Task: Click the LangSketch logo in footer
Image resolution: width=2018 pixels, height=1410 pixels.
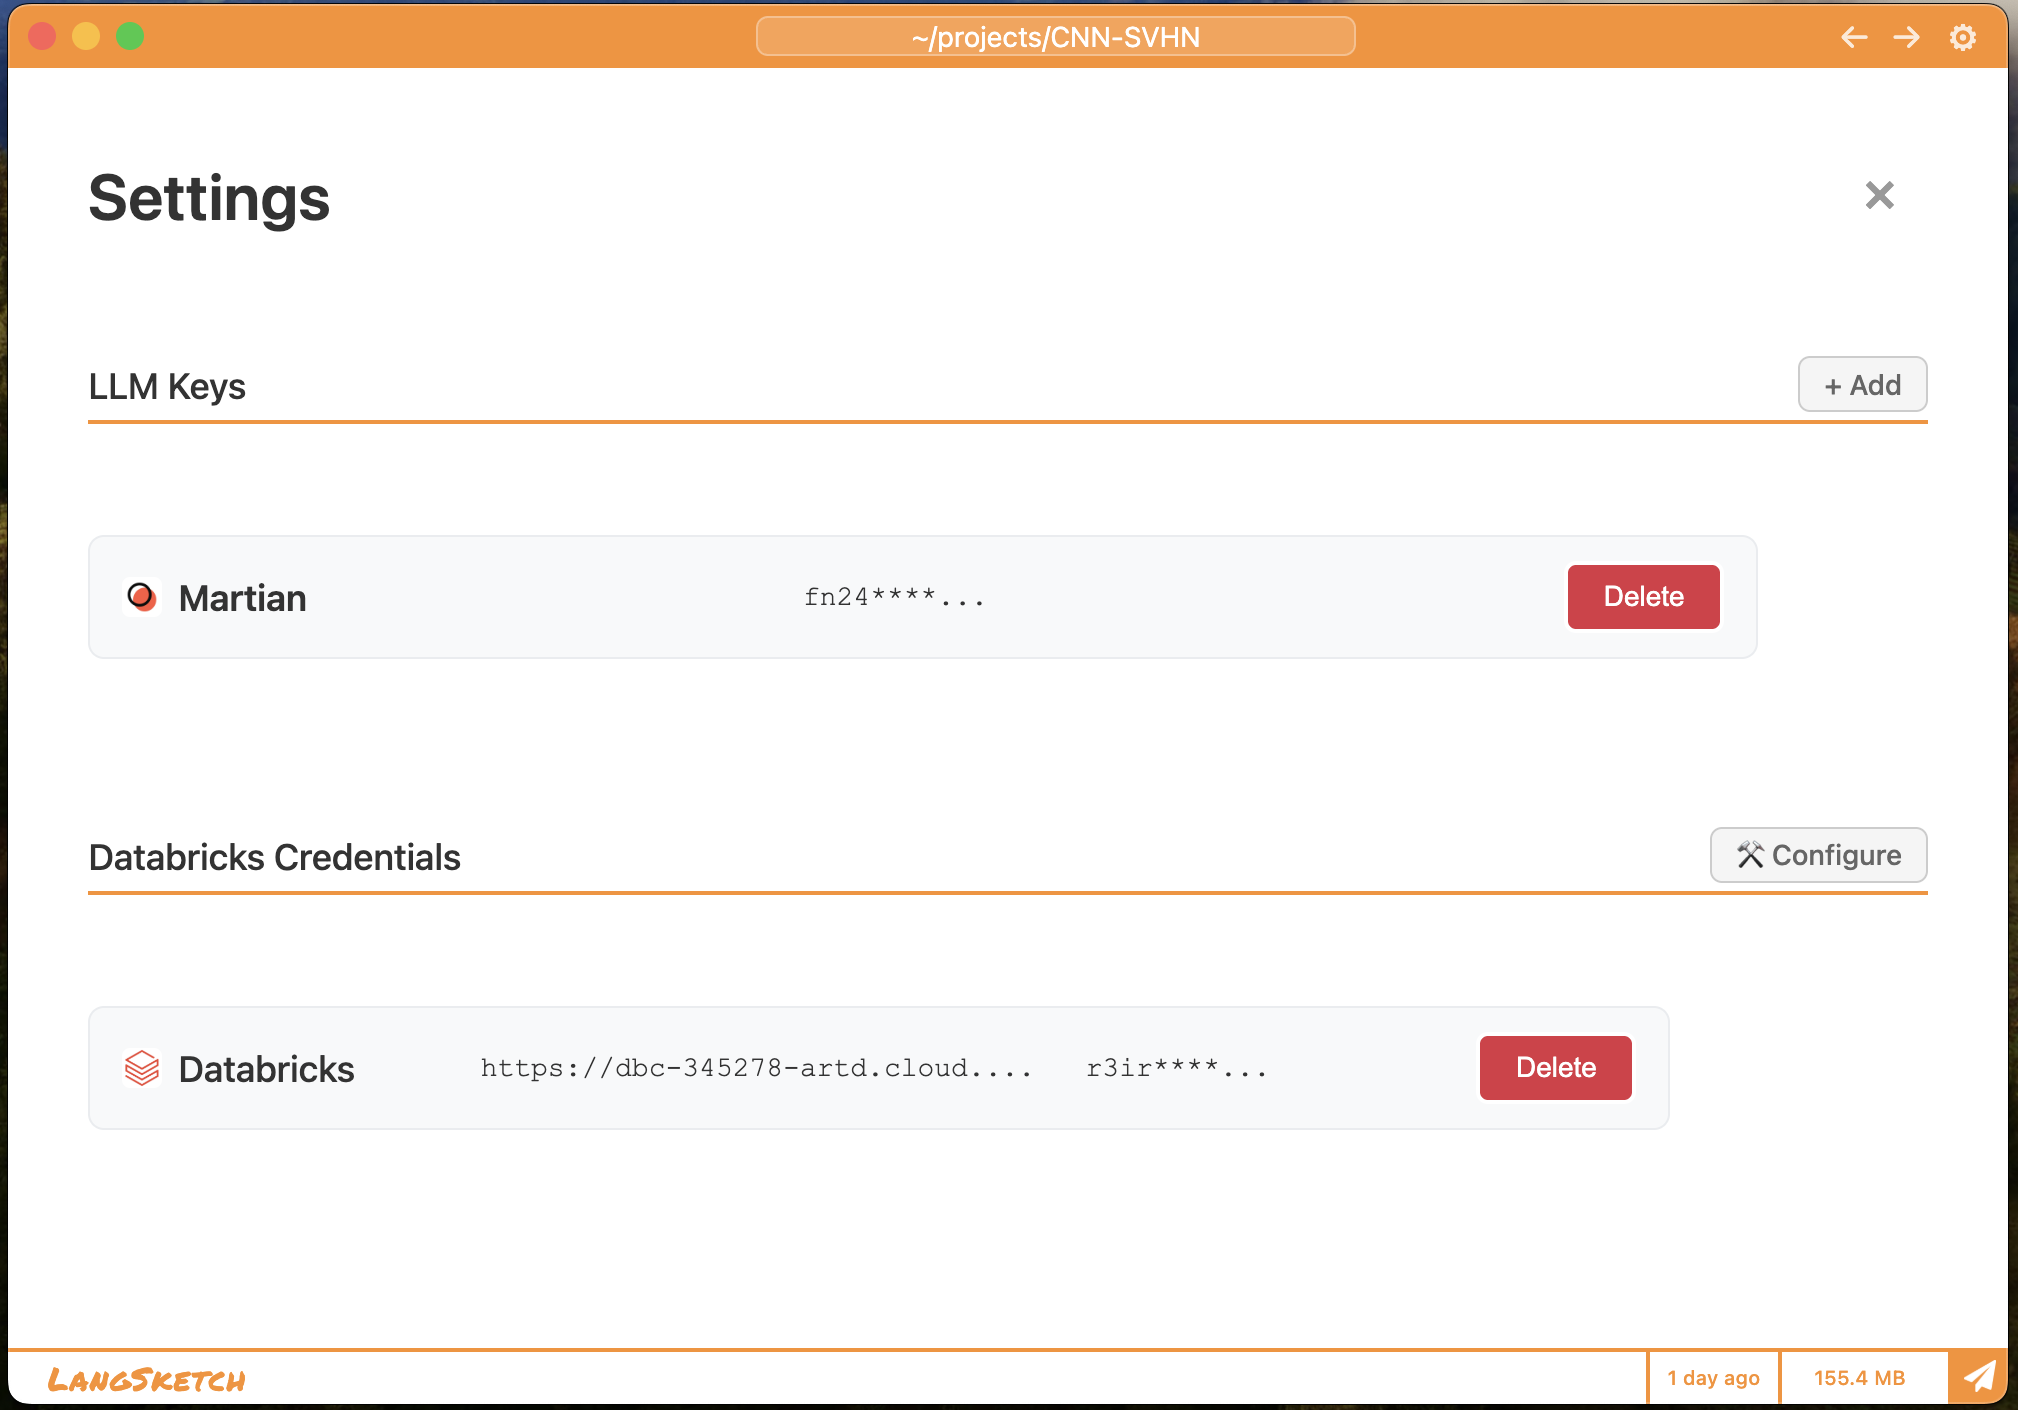Action: tap(147, 1380)
